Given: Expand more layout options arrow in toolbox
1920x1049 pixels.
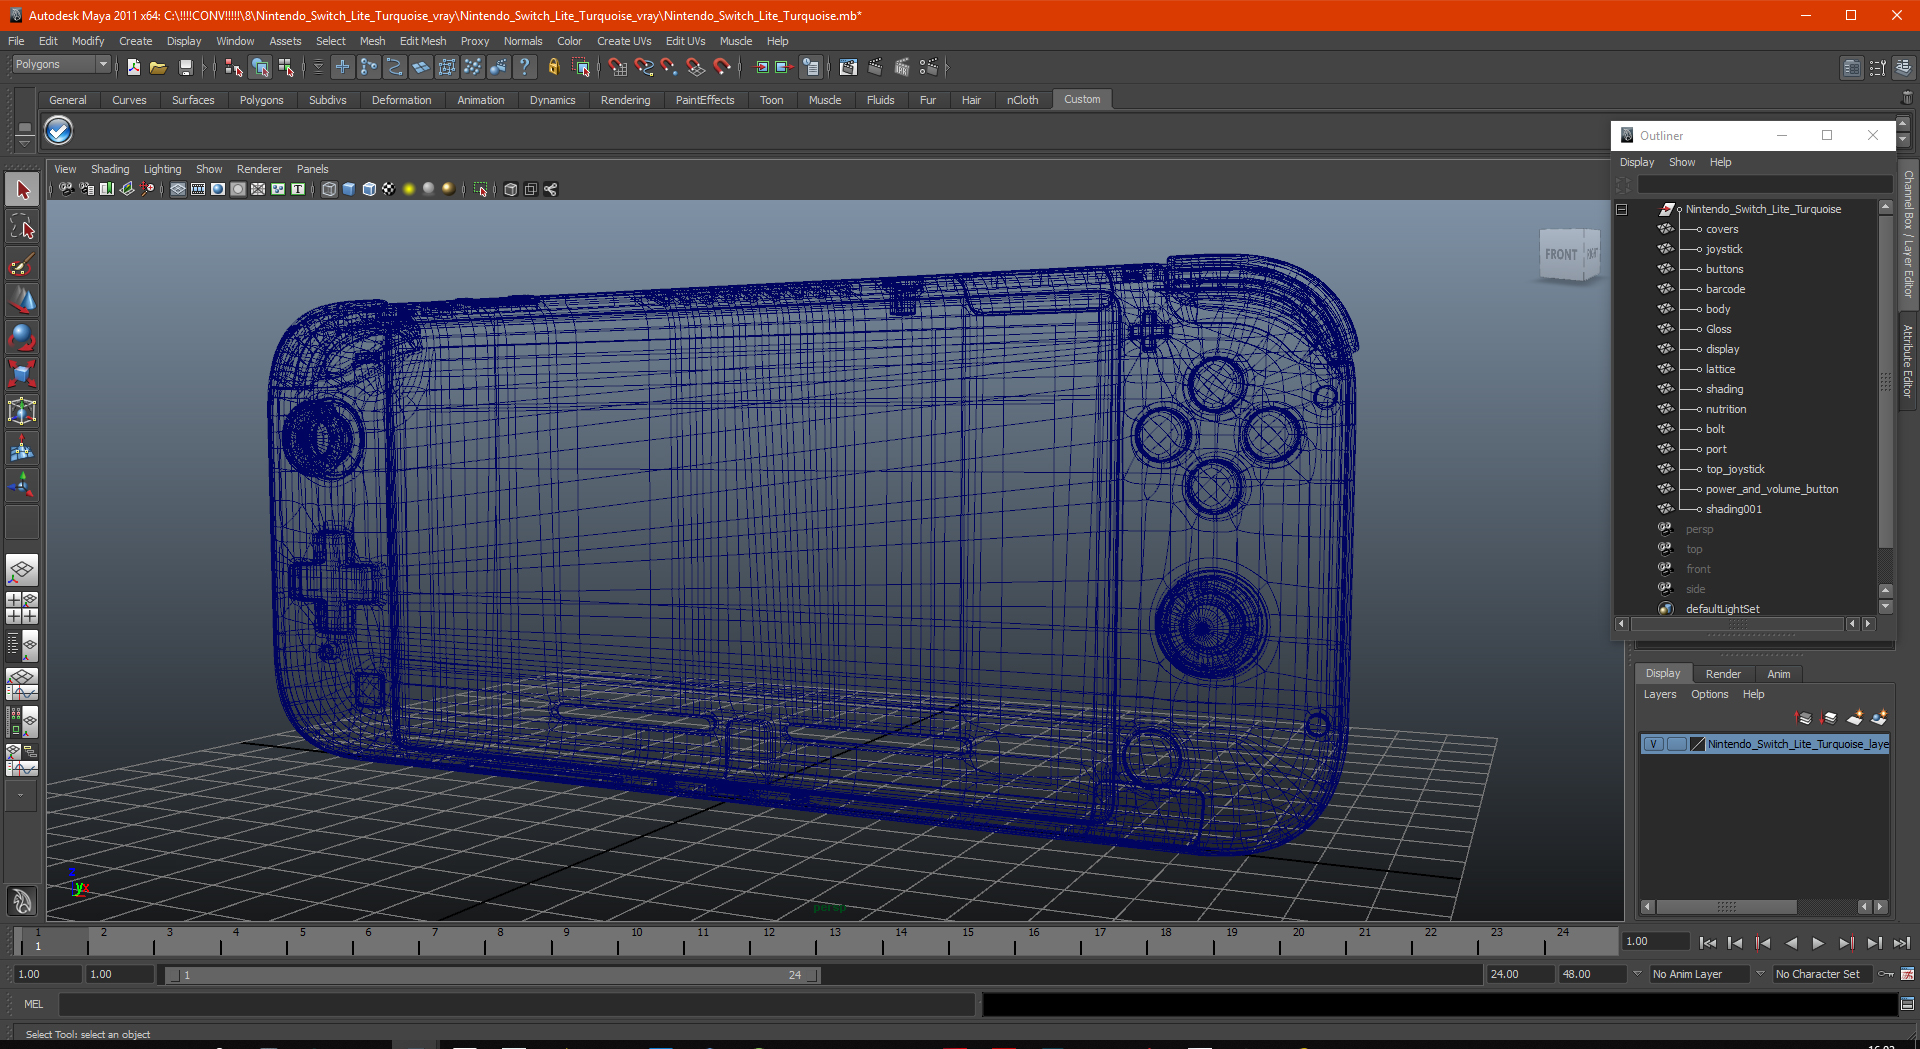Looking at the screenshot, I should (21, 795).
